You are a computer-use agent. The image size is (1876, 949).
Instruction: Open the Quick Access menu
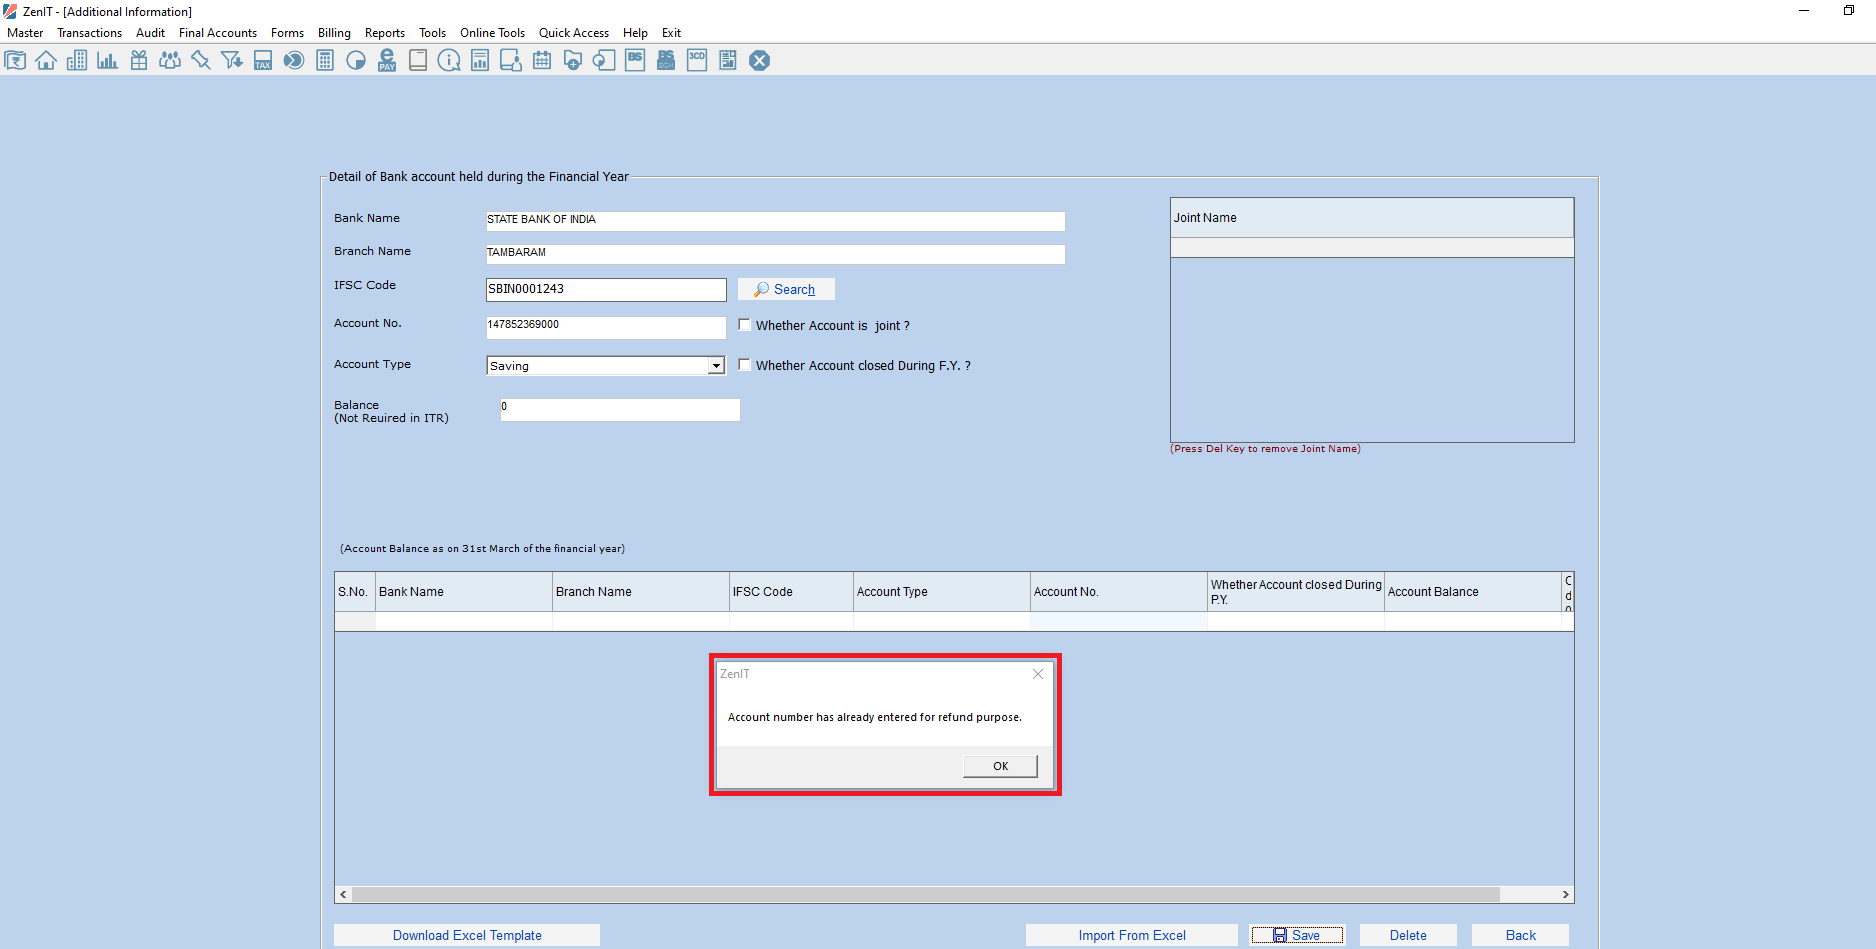tap(574, 33)
